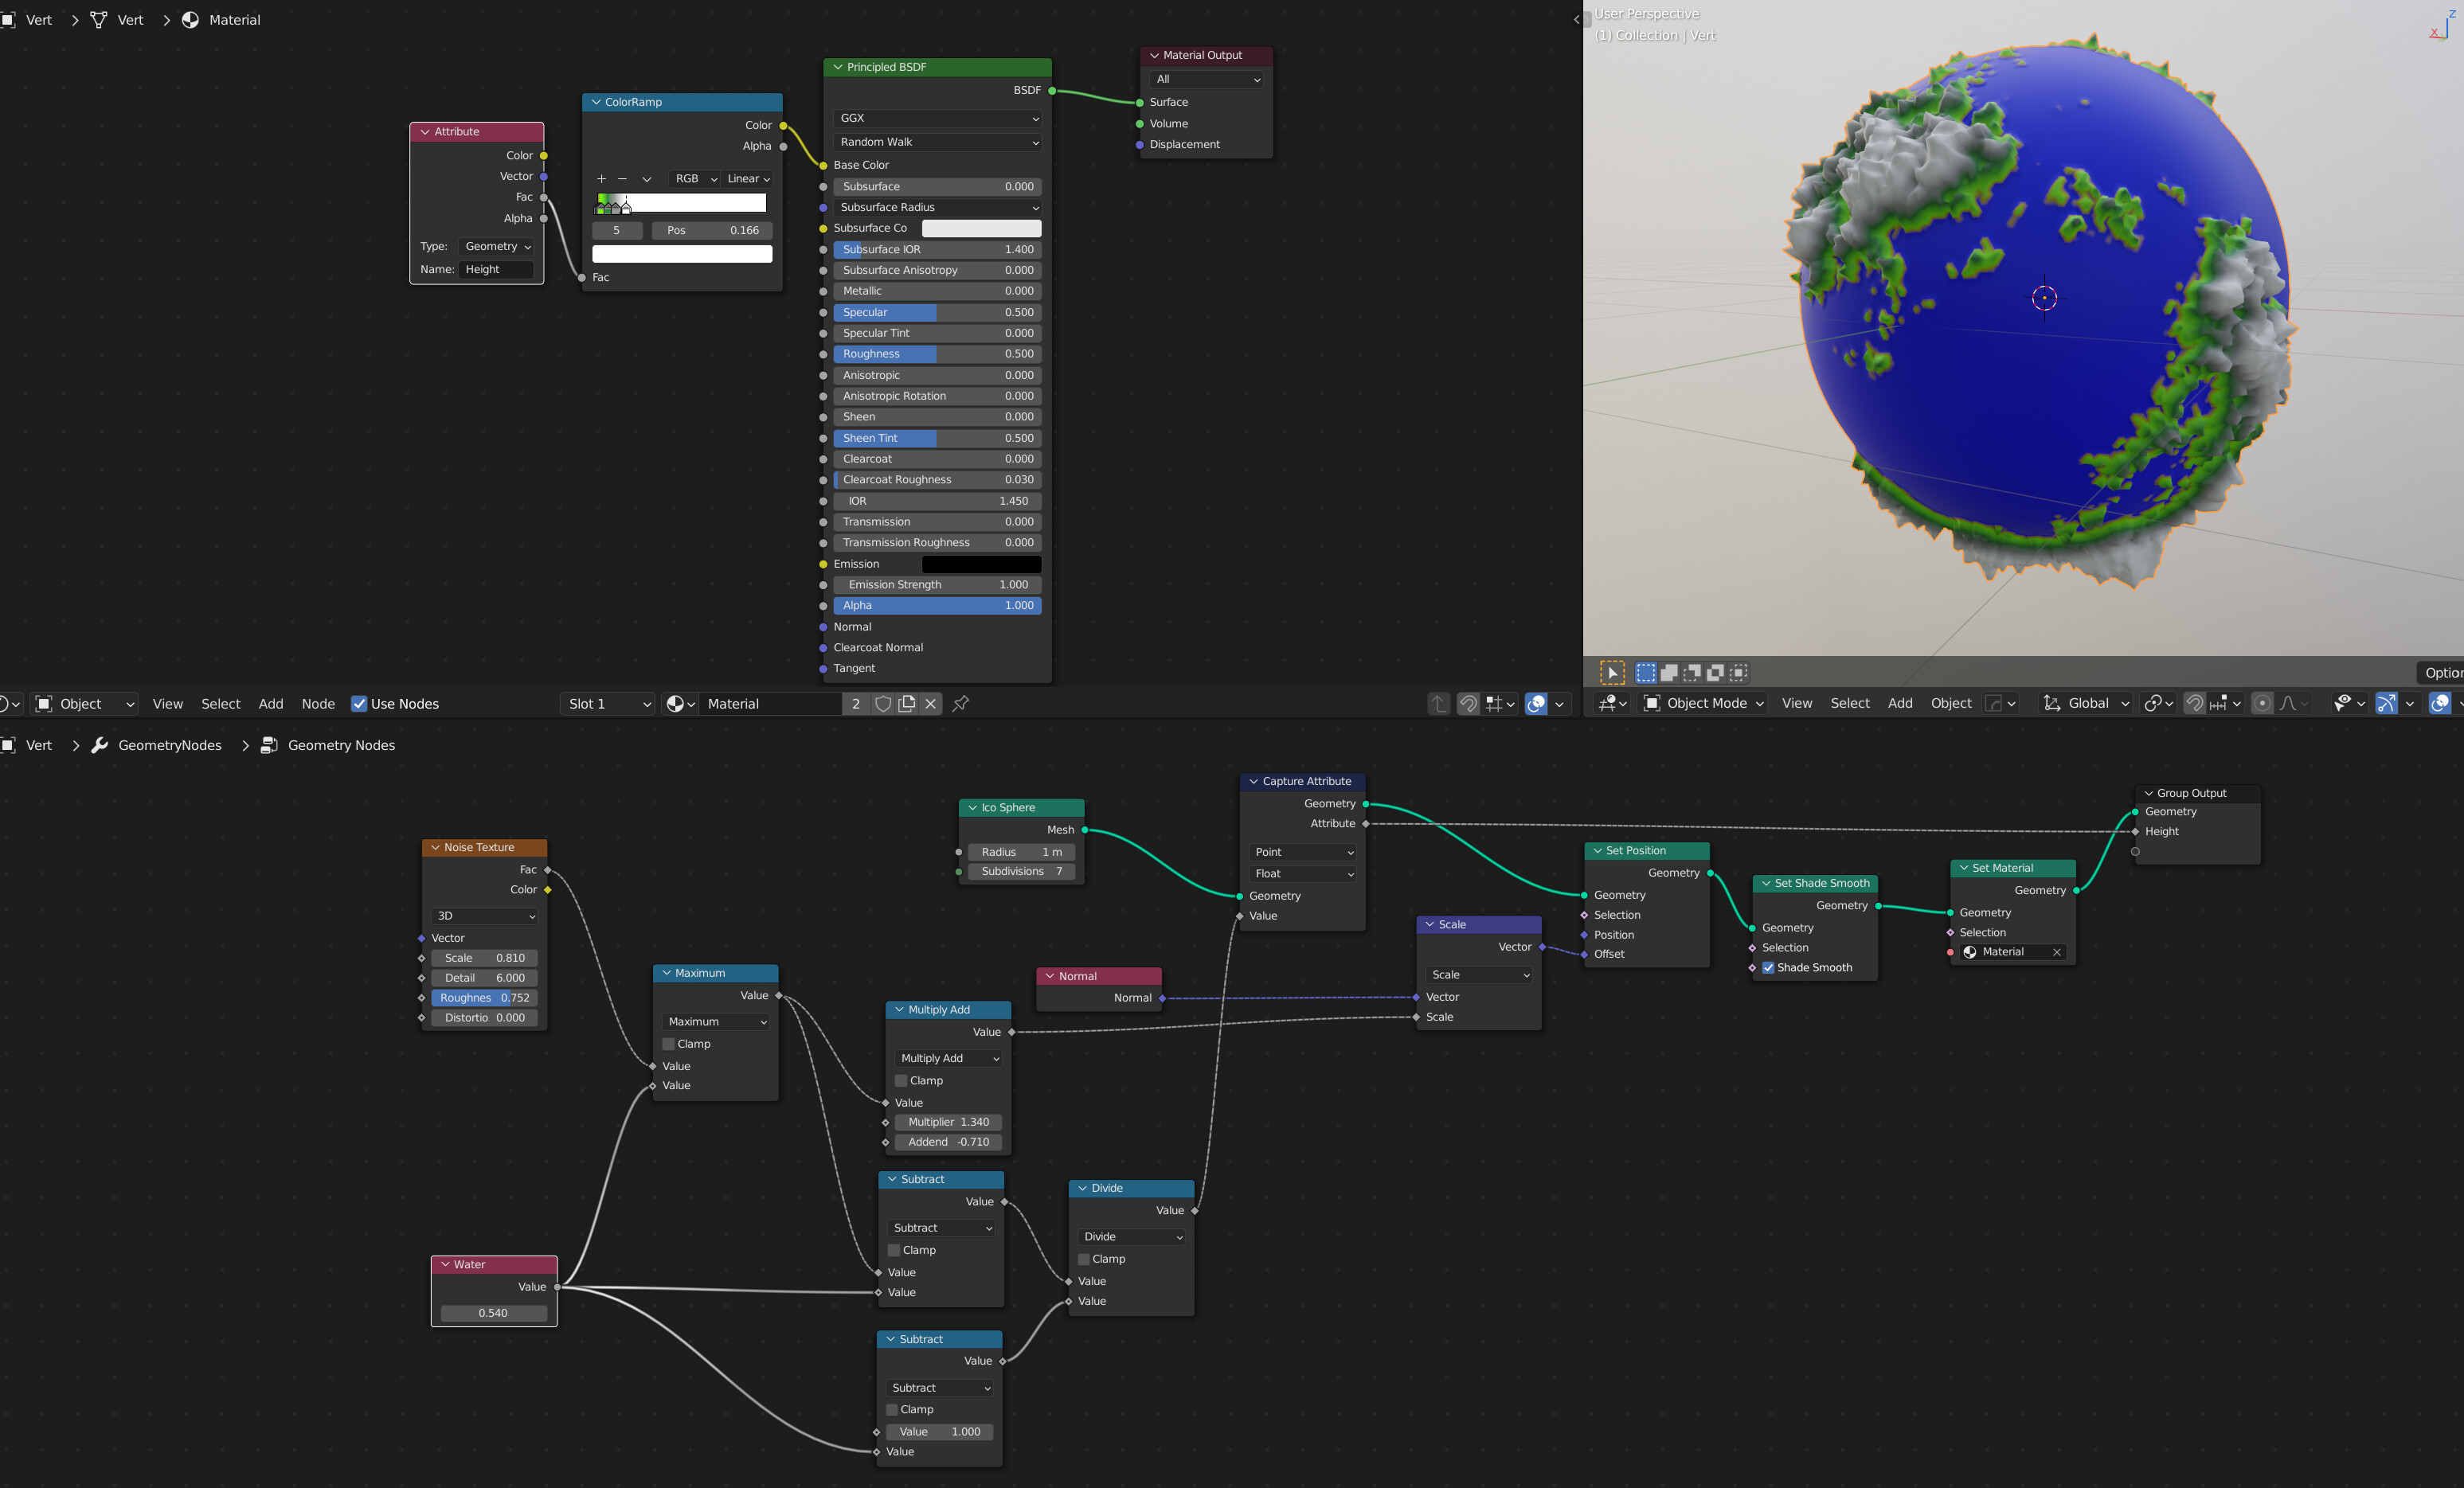2464x1488 pixels.
Task: Unlink the material with the X button
Action: tap(930, 703)
